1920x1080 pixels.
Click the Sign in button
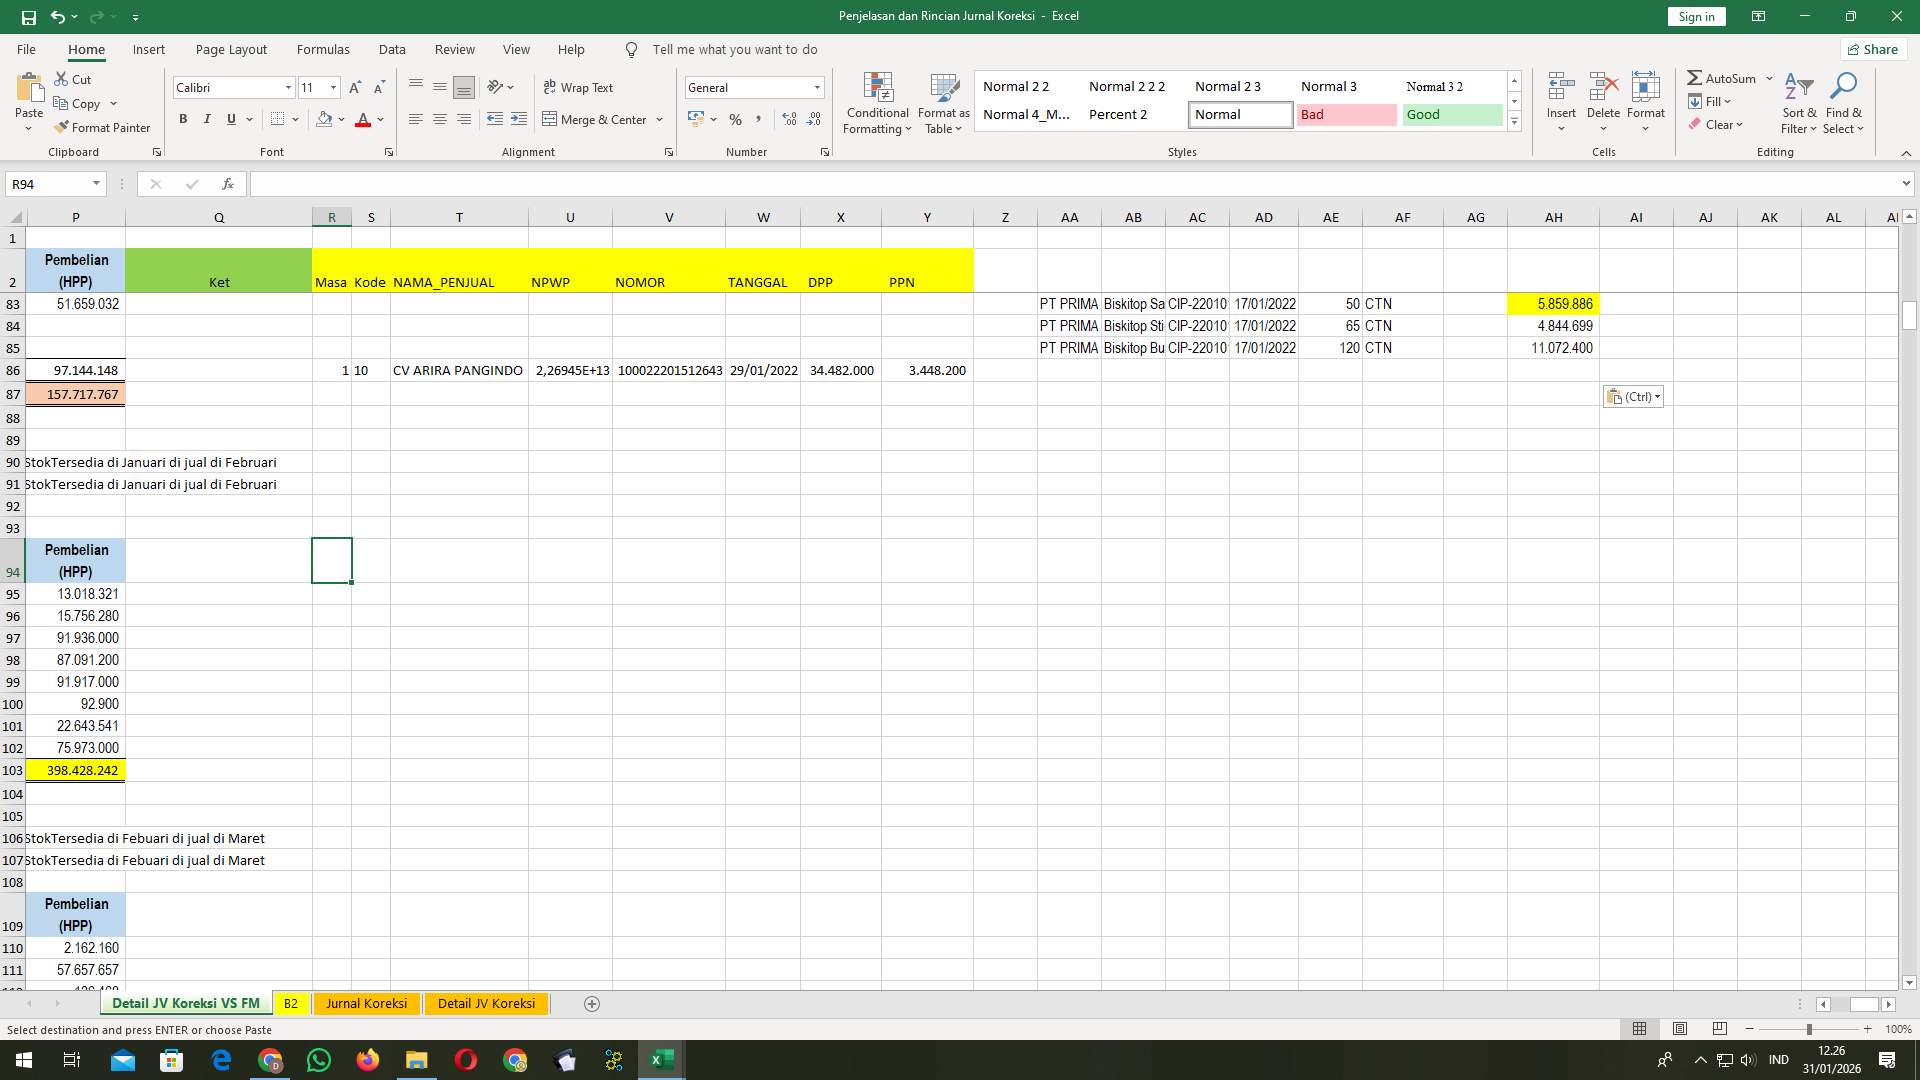click(1695, 16)
